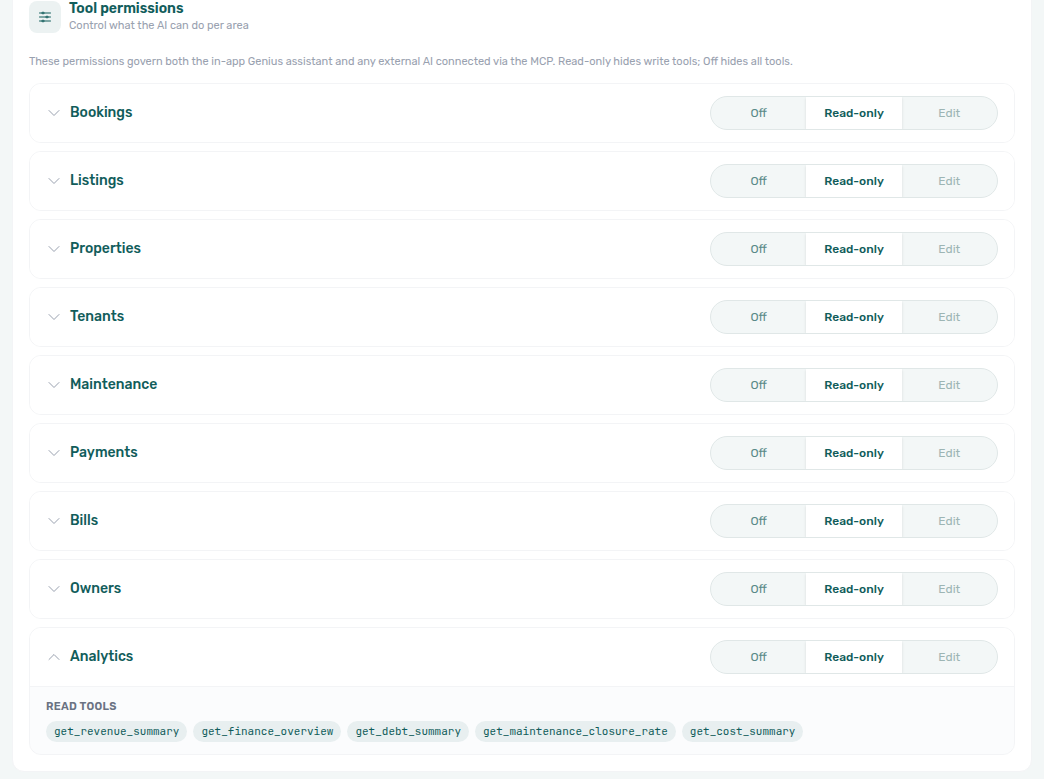Click the Tenants section title
The width and height of the screenshot is (1044, 779).
click(97, 316)
